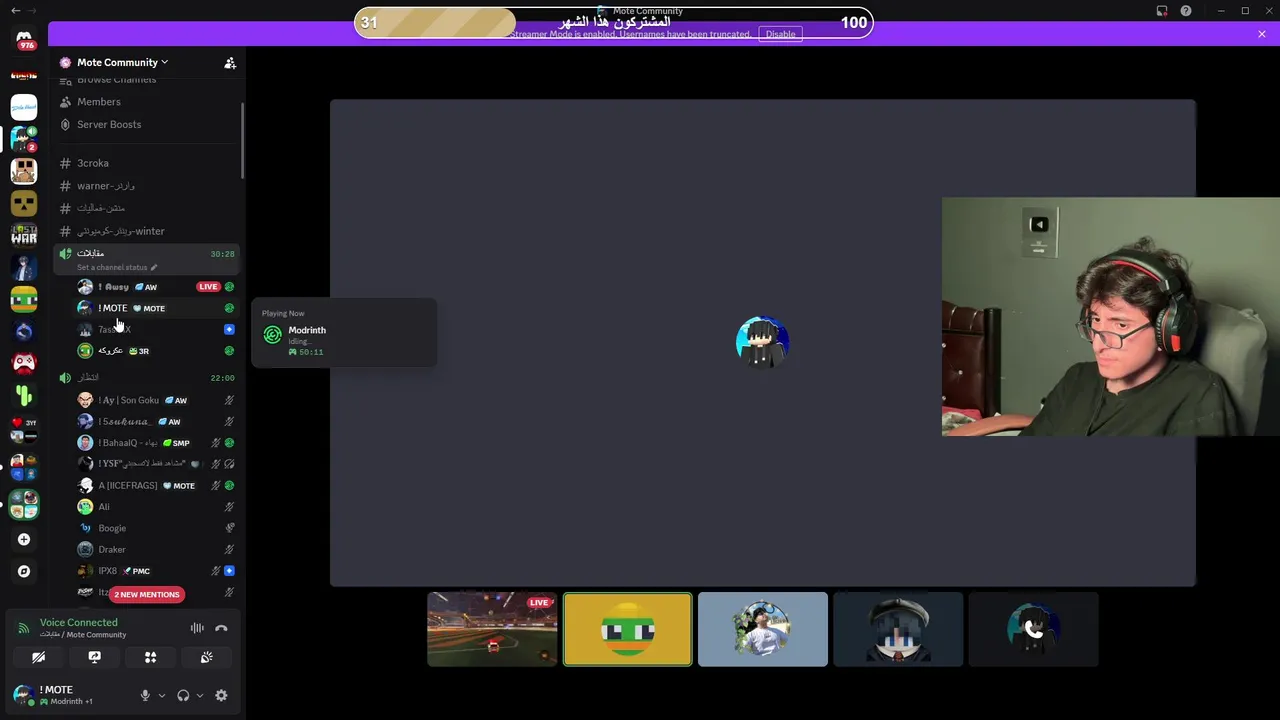This screenshot has height=720, width=1280.
Task: Click the forward arrow in the title bar
Action: pos(33,11)
